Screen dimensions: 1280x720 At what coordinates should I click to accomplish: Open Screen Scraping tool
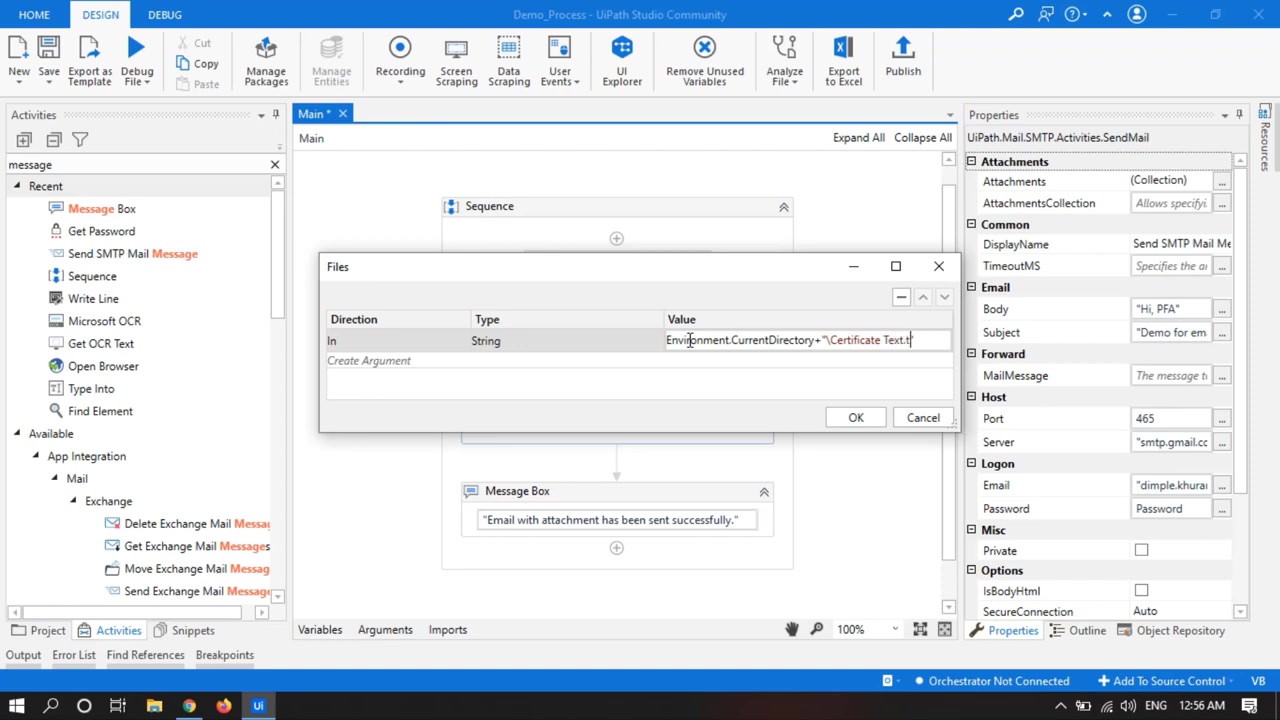click(x=456, y=60)
